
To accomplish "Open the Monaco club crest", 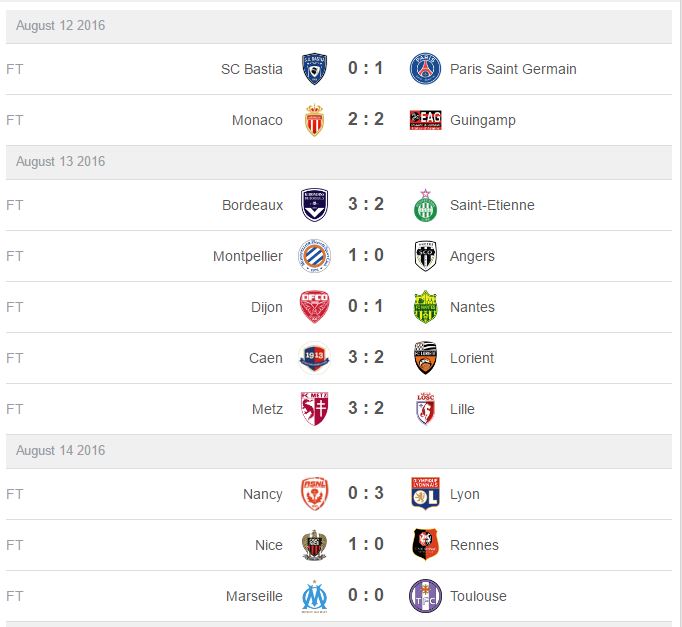I will tap(314, 120).
